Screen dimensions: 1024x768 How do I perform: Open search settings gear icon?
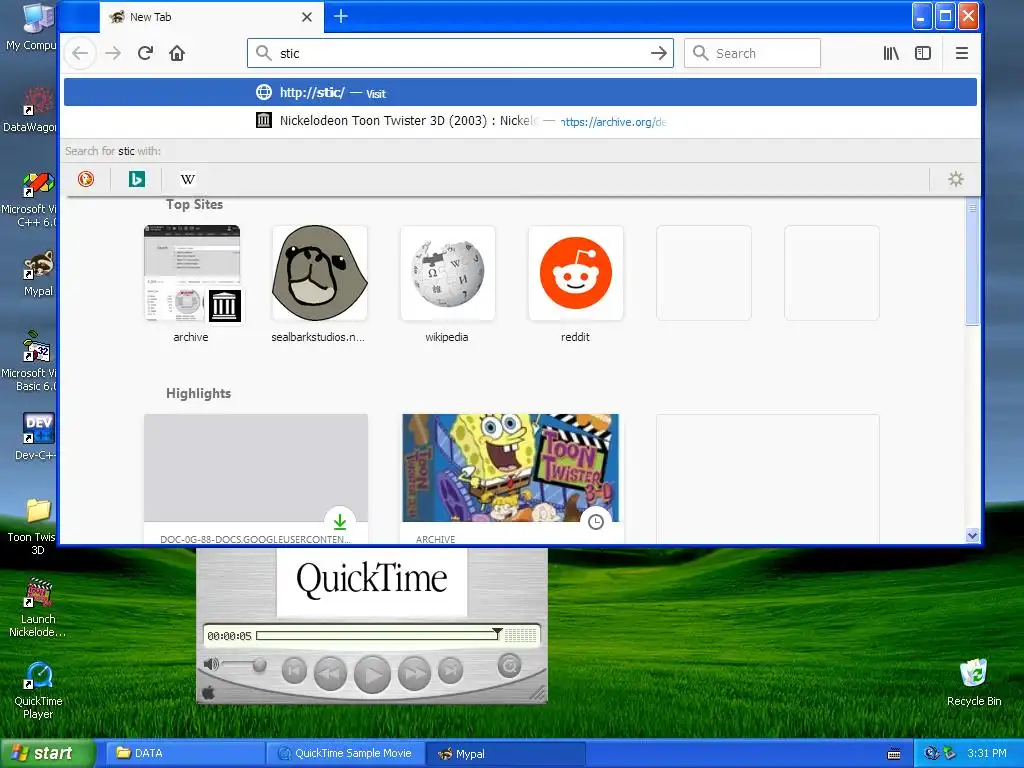(x=955, y=179)
